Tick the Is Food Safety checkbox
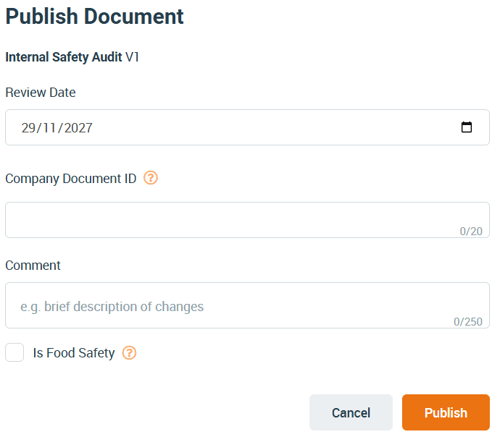The width and height of the screenshot is (500, 437). [15, 352]
